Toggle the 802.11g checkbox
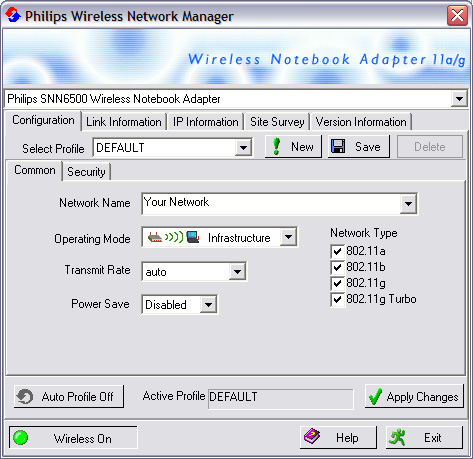Viewport: 473px width, 459px height. pyautogui.click(x=337, y=283)
